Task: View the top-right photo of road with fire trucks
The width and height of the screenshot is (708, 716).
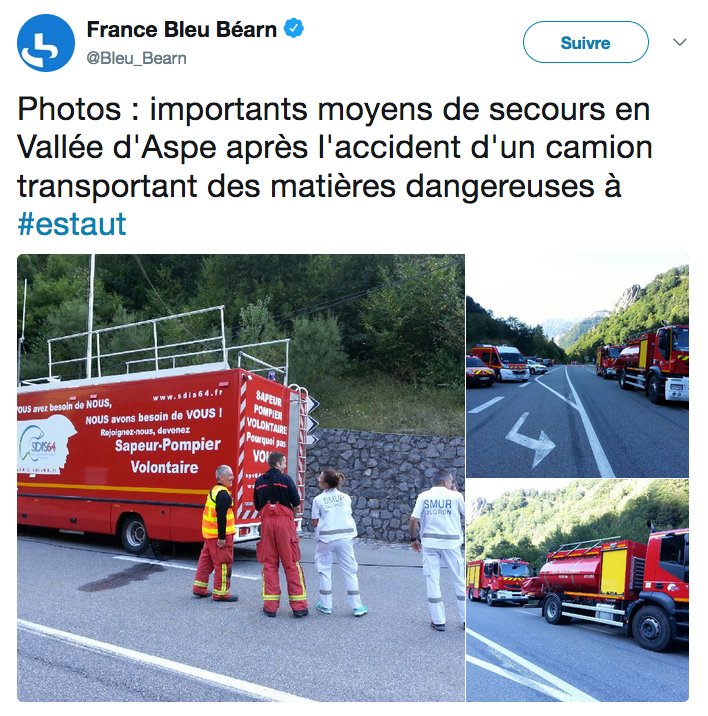Action: (577, 366)
